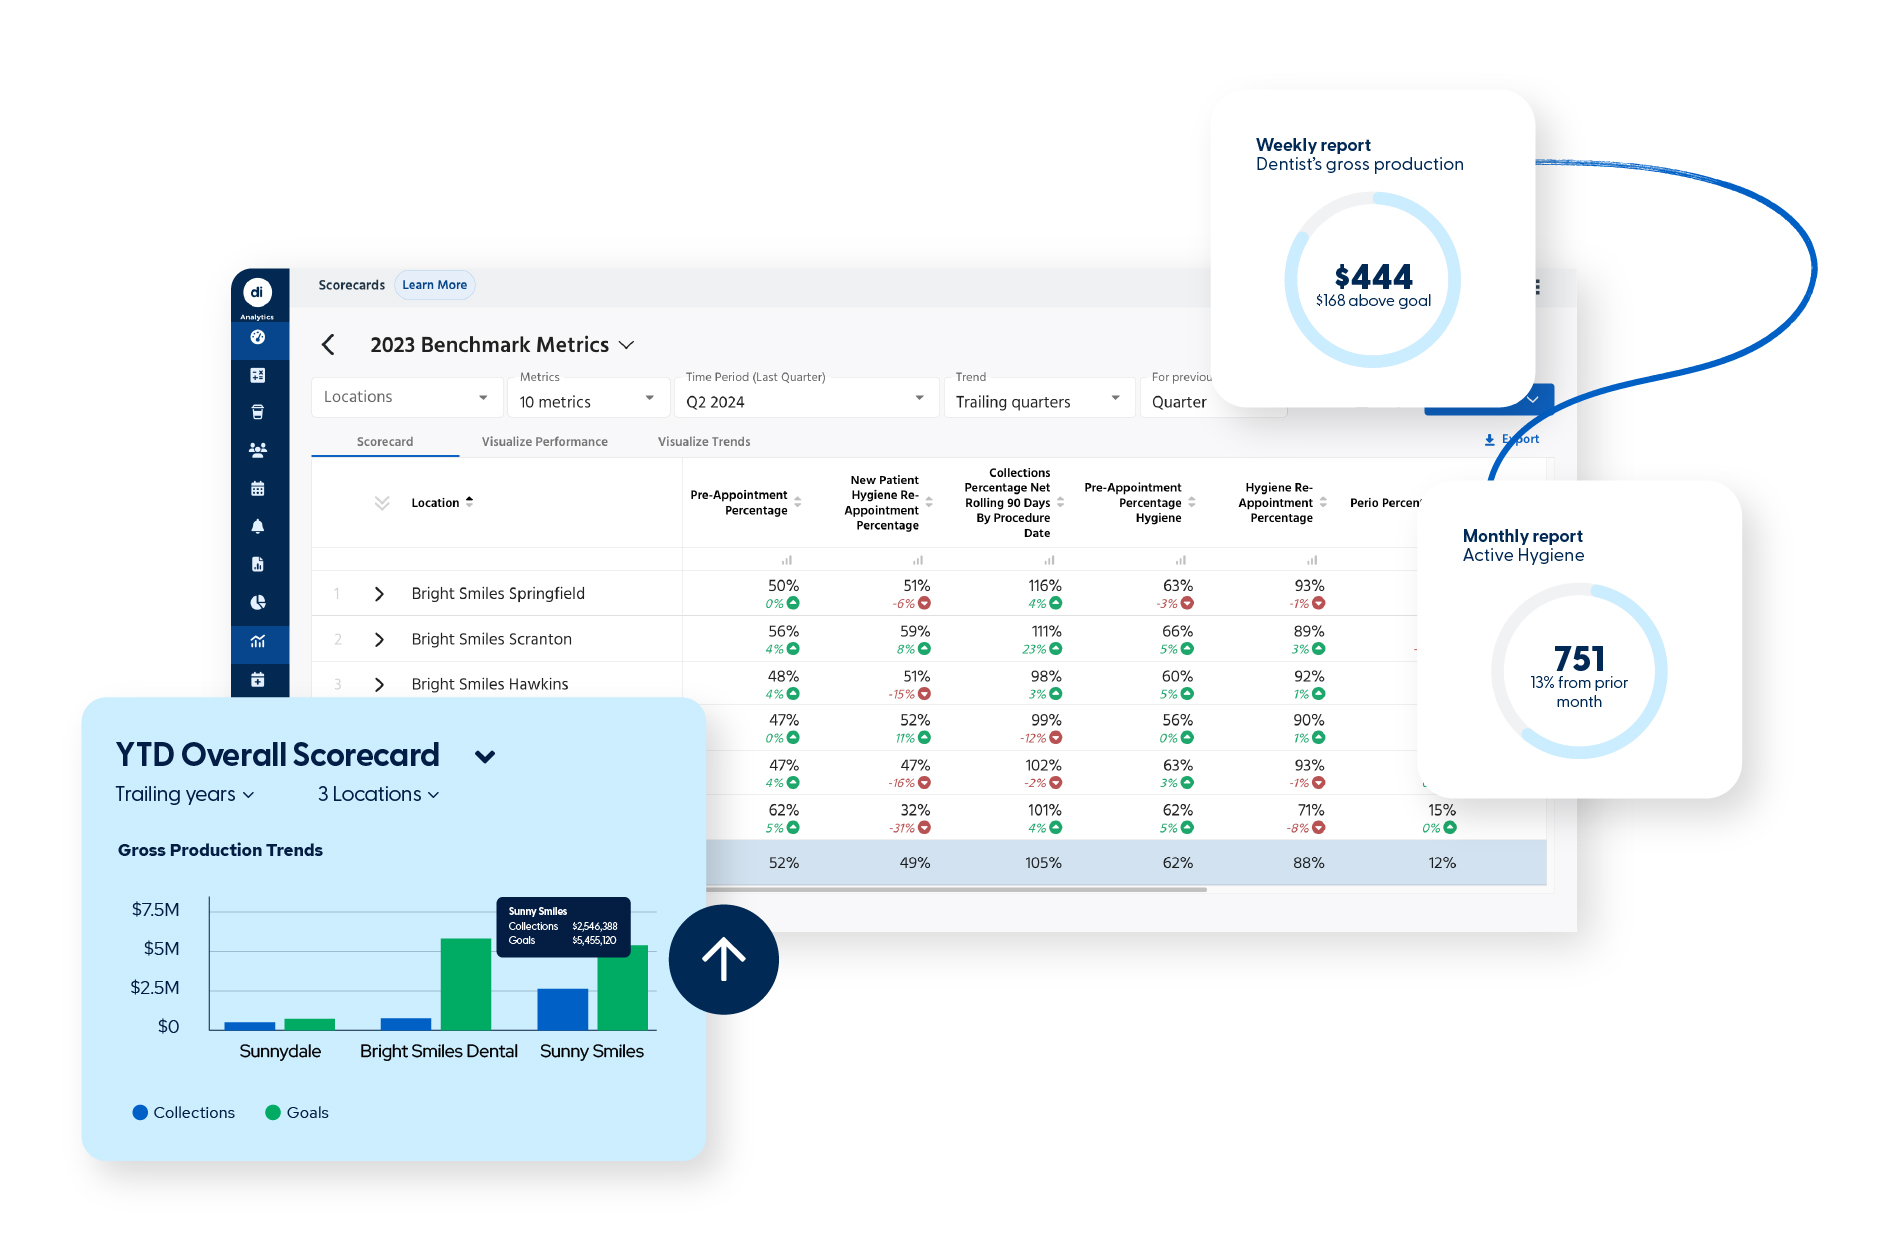Click the Export icon above the table
Viewport: 1884px width, 1250px height.
click(x=1512, y=439)
